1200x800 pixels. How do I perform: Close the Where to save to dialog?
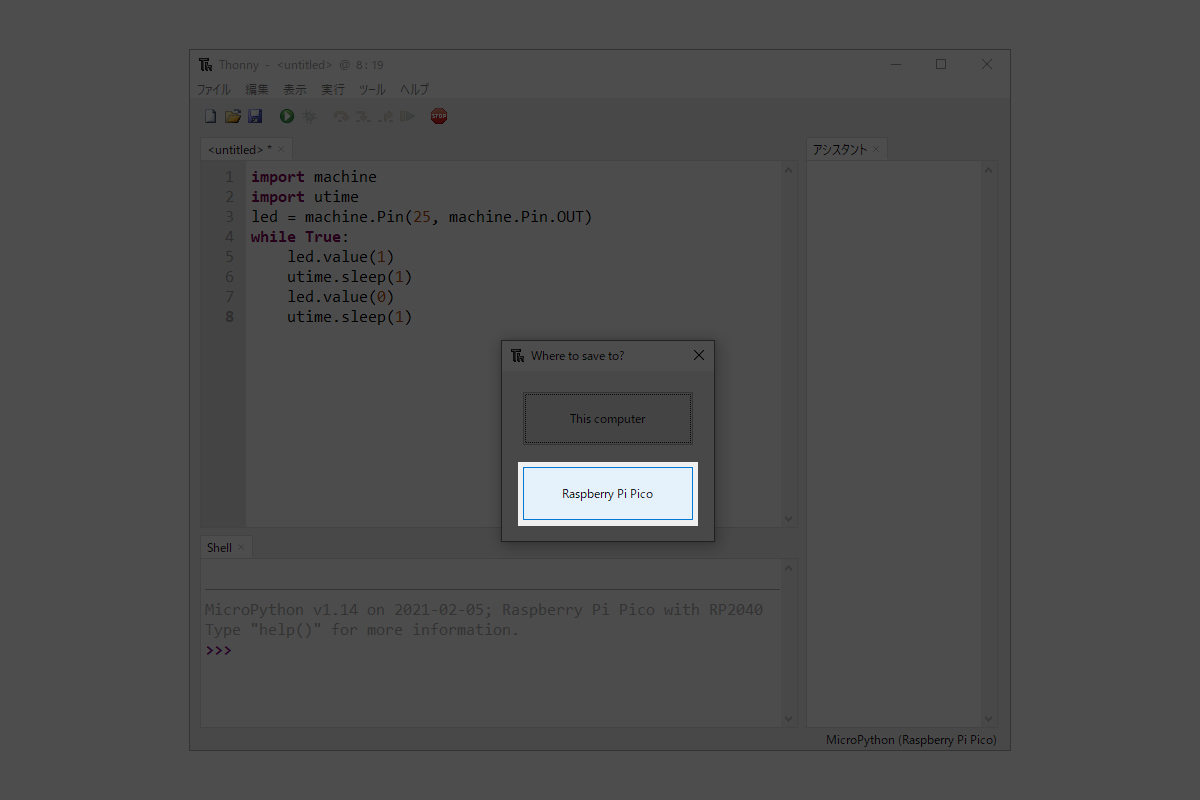(699, 356)
